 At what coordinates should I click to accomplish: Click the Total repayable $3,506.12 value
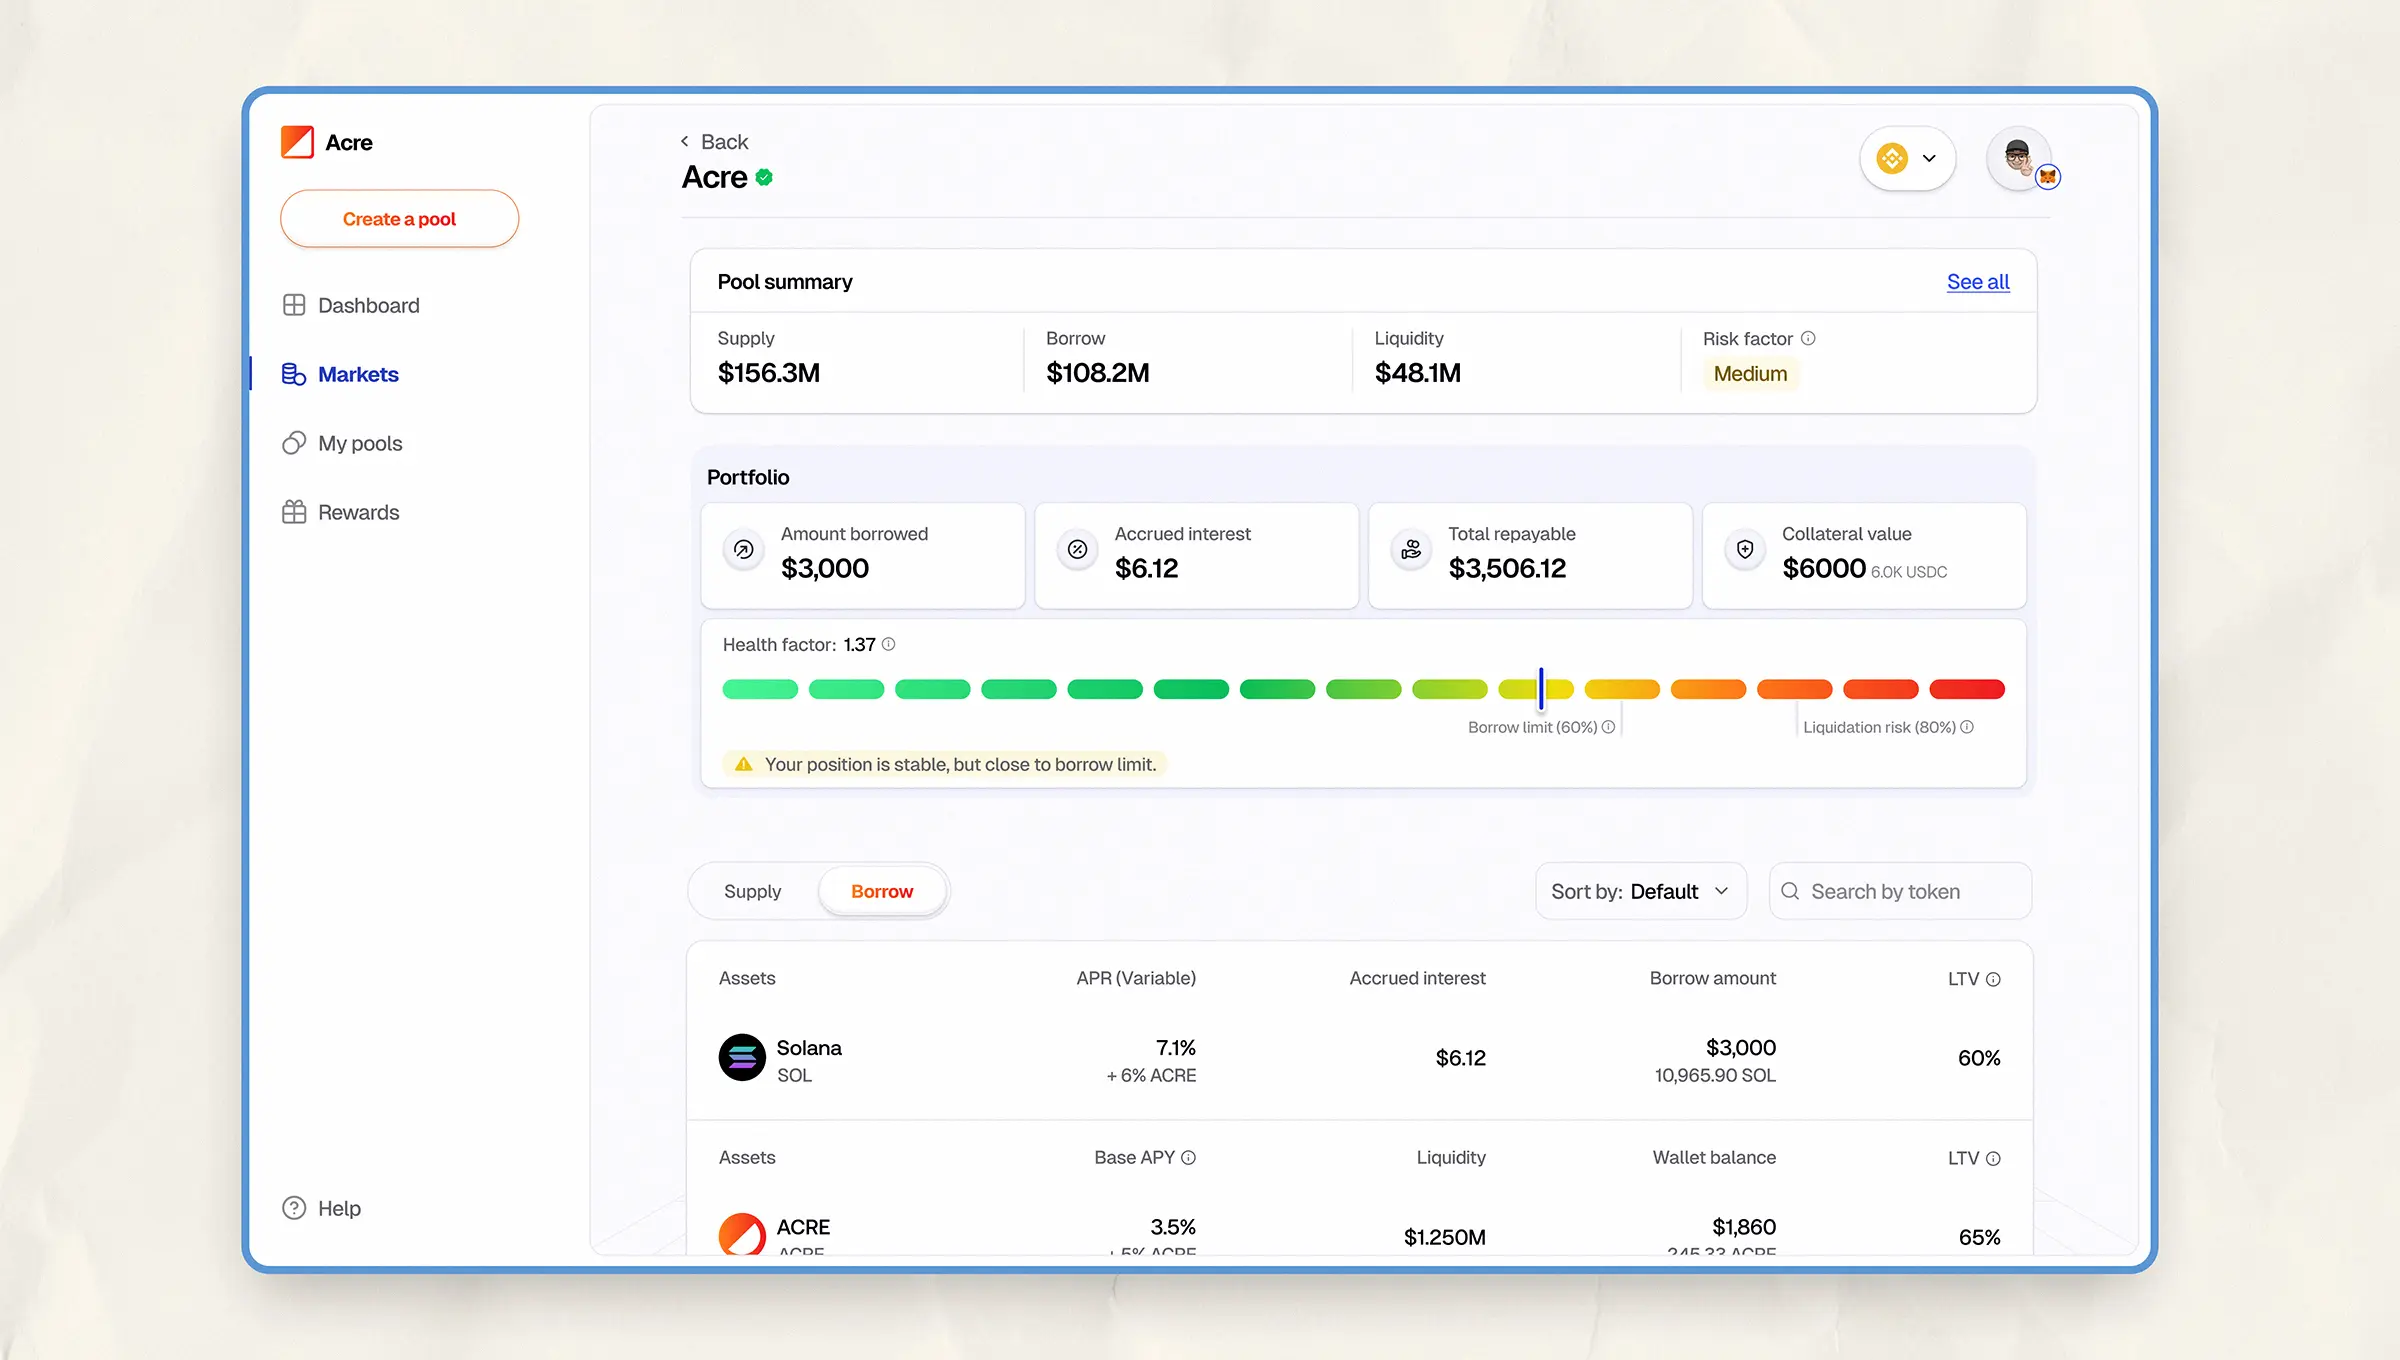click(x=1507, y=568)
